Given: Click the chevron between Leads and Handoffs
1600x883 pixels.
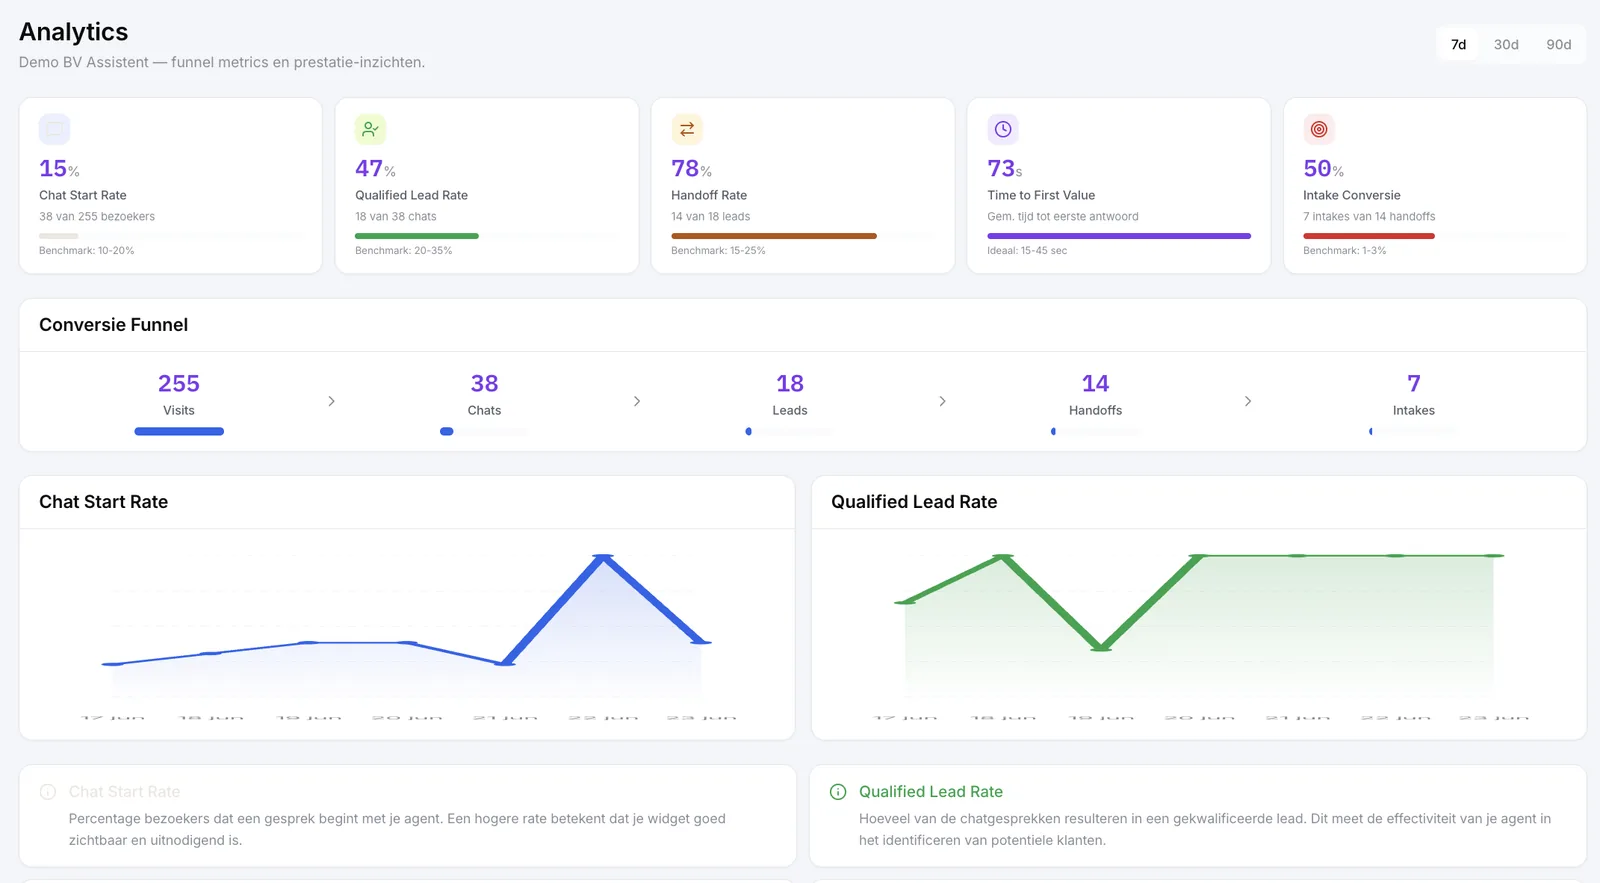Looking at the screenshot, I should click(x=942, y=401).
